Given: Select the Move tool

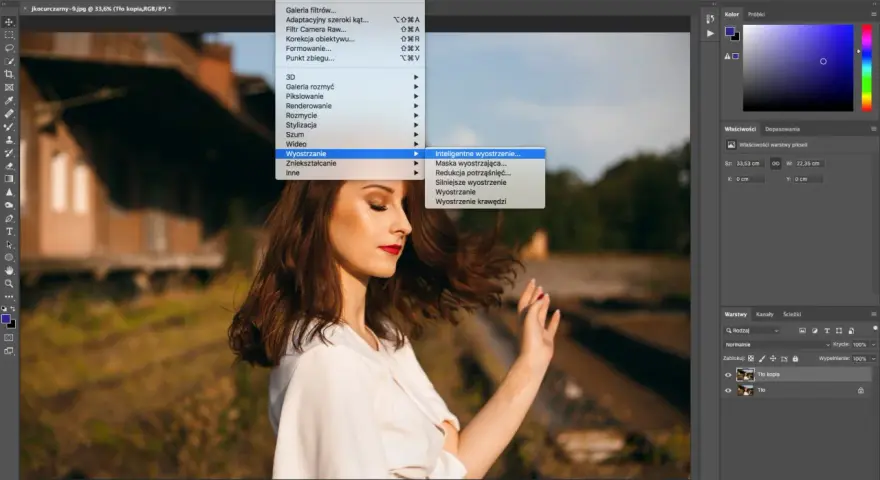Looking at the screenshot, I should [9, 22].
